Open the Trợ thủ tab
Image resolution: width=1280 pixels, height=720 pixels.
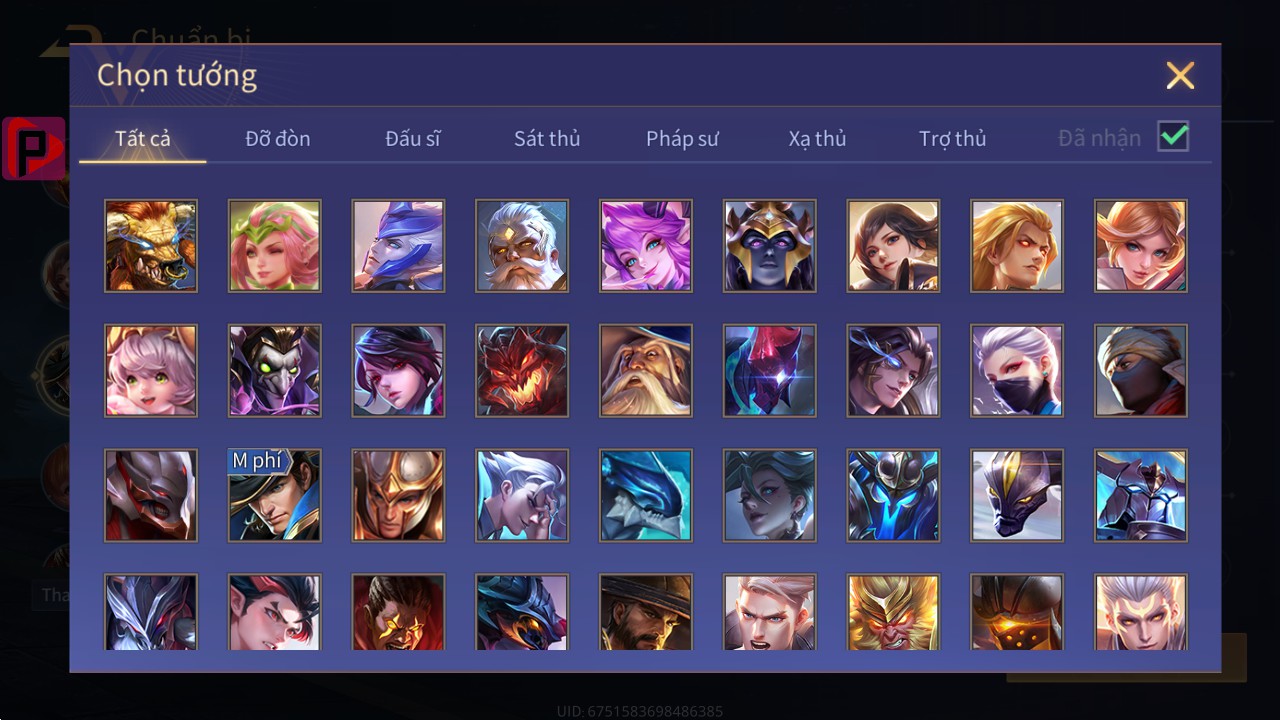click(953, 138)
